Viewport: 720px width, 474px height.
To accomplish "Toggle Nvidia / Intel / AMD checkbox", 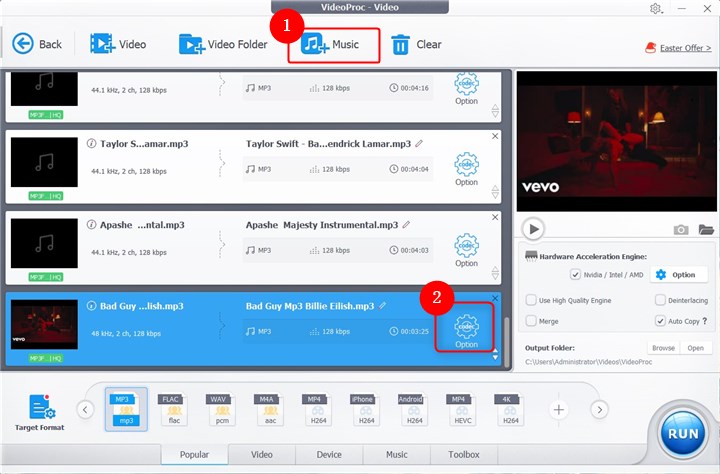I will (x=575, y=275).
